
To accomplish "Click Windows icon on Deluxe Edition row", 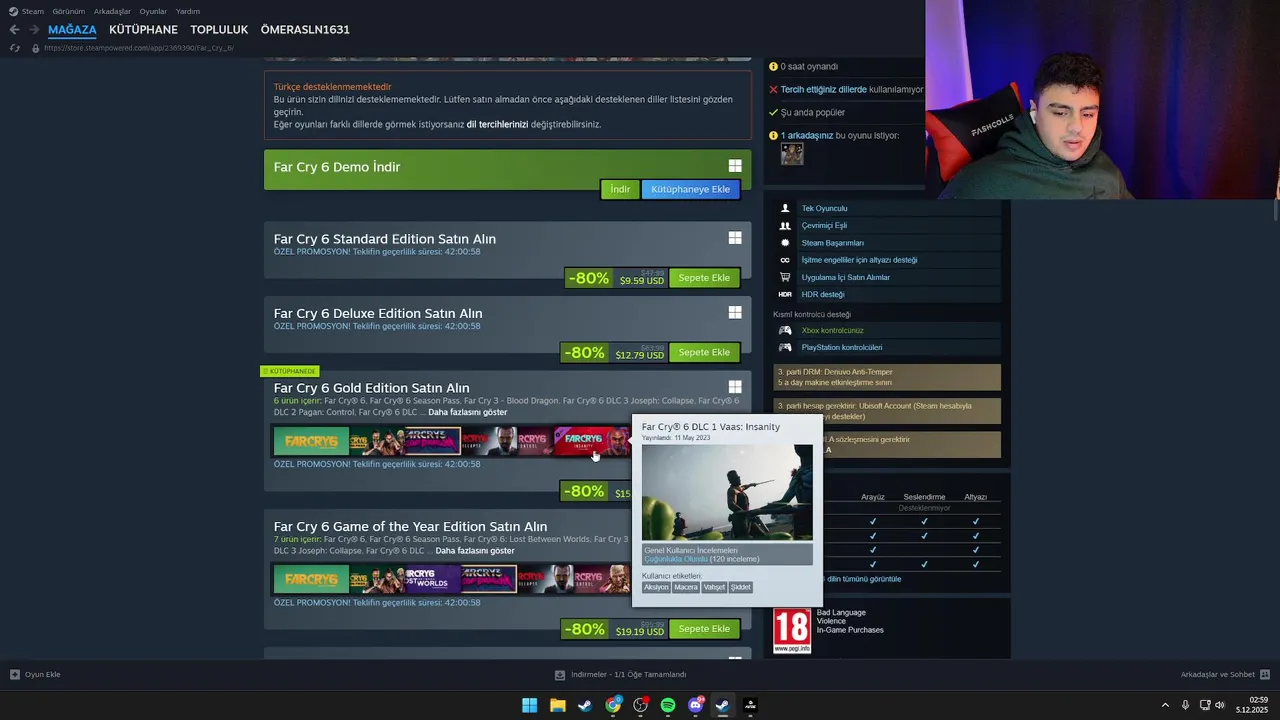I will point(735,312).
